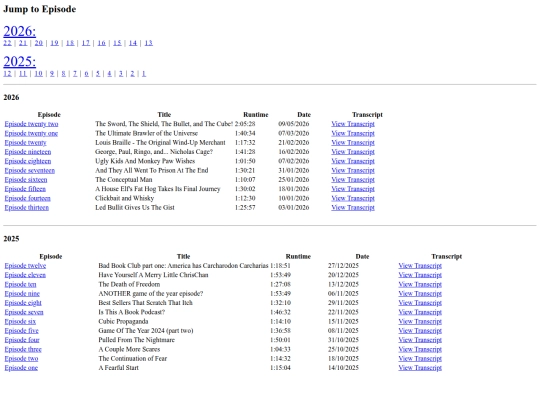Jump to episode 14 number link
This screenshot has height=405, width=540.
133,43
